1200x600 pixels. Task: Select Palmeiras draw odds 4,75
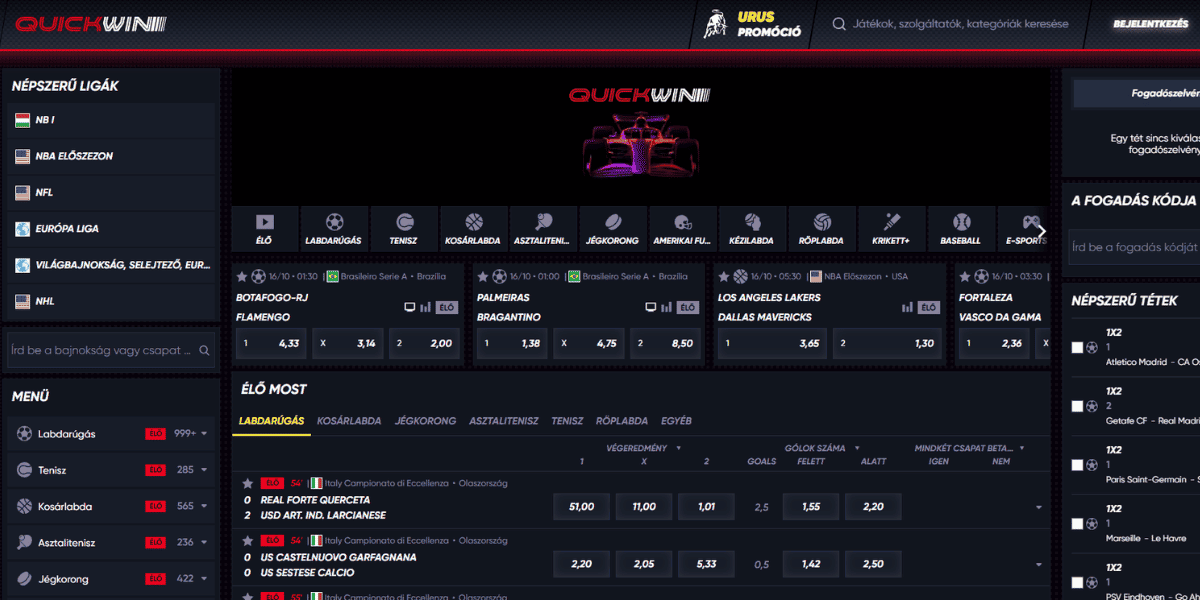[x=589, y=343]
